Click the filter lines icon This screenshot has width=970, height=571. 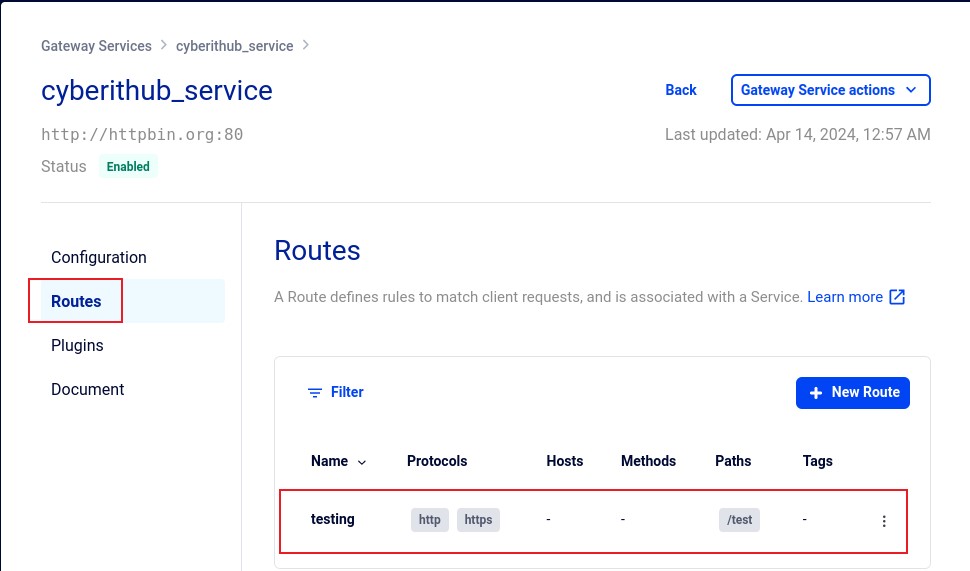pos(315,393)
